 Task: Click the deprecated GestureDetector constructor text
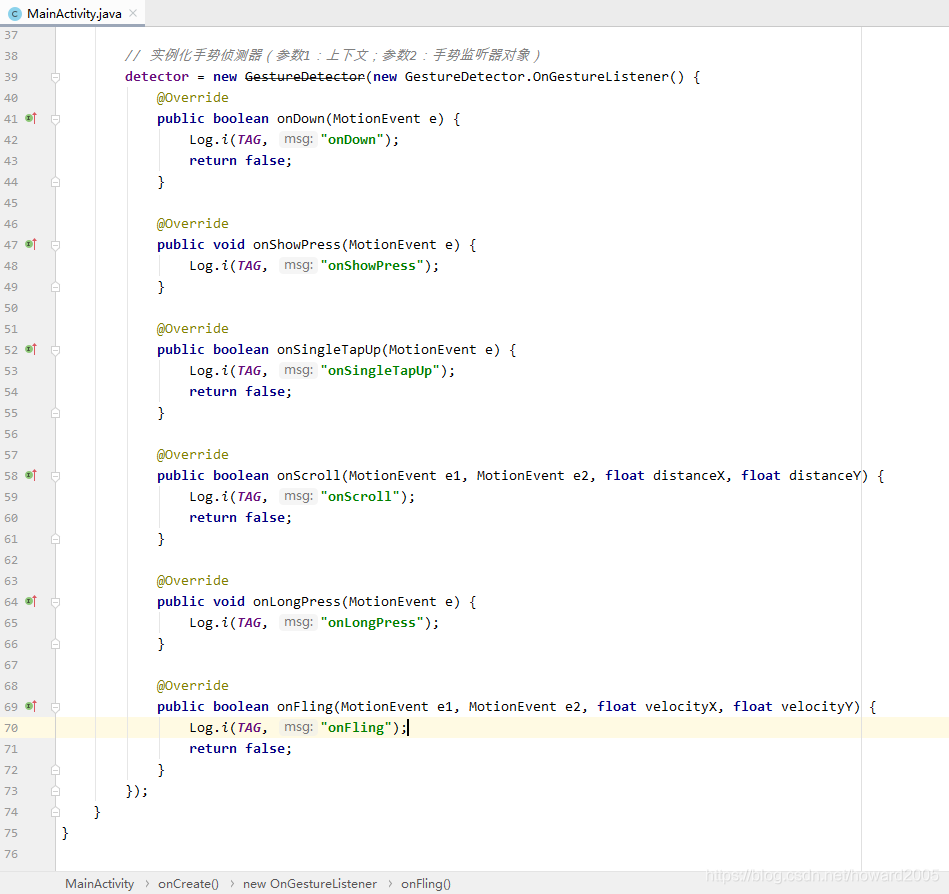304,76
